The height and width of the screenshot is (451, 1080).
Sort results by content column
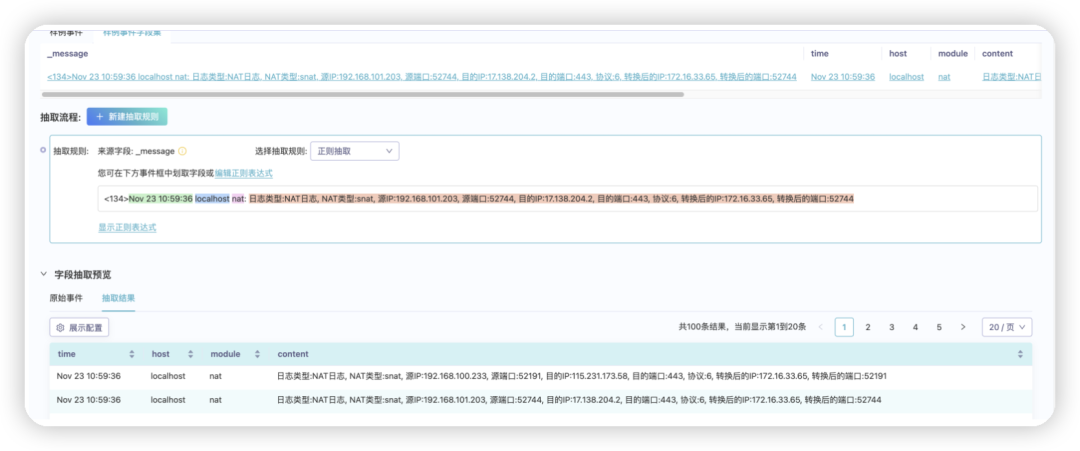tap(1020, 355)
